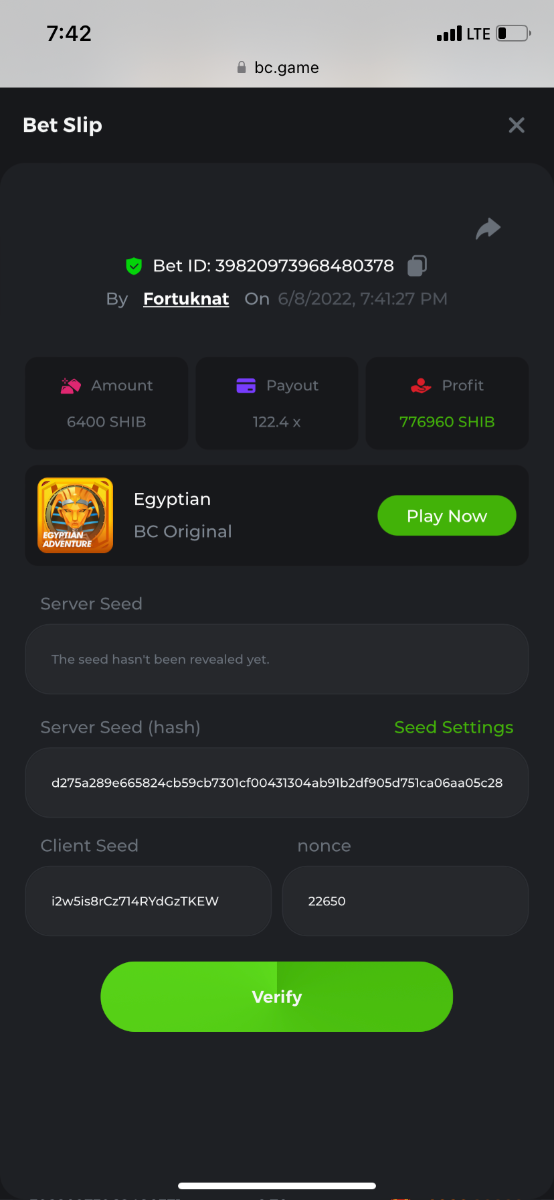Image resolution: width=554 pixels, height=1200 pixels.
Task: Open Fortuknat's user profile
Action: [x=186, y=298]
